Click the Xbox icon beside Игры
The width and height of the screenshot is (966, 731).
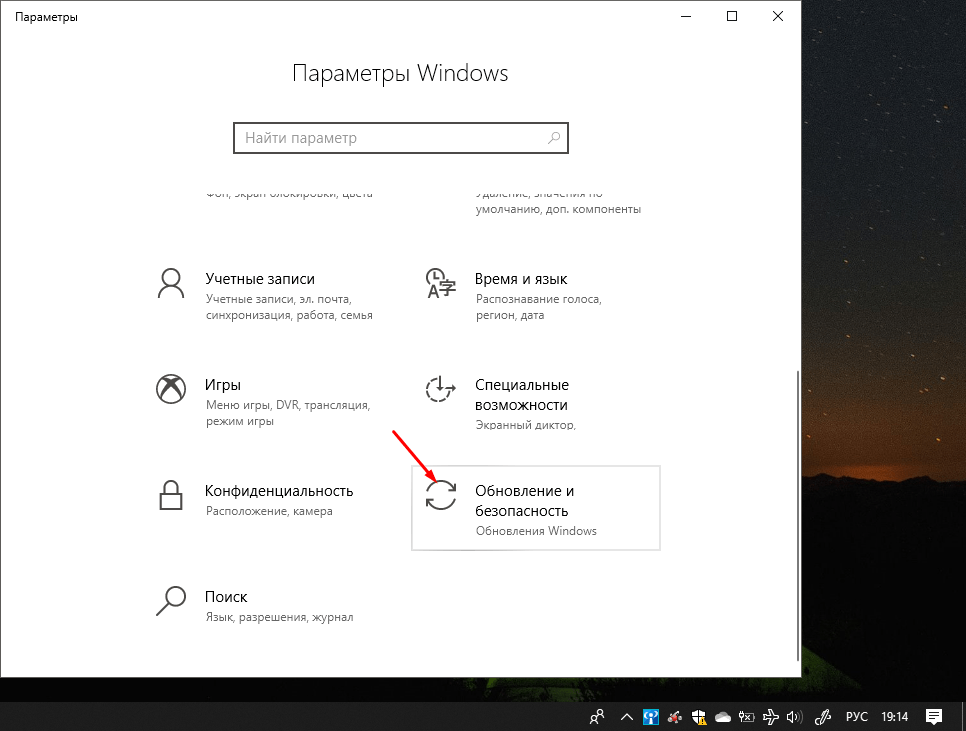coord(171,389)
